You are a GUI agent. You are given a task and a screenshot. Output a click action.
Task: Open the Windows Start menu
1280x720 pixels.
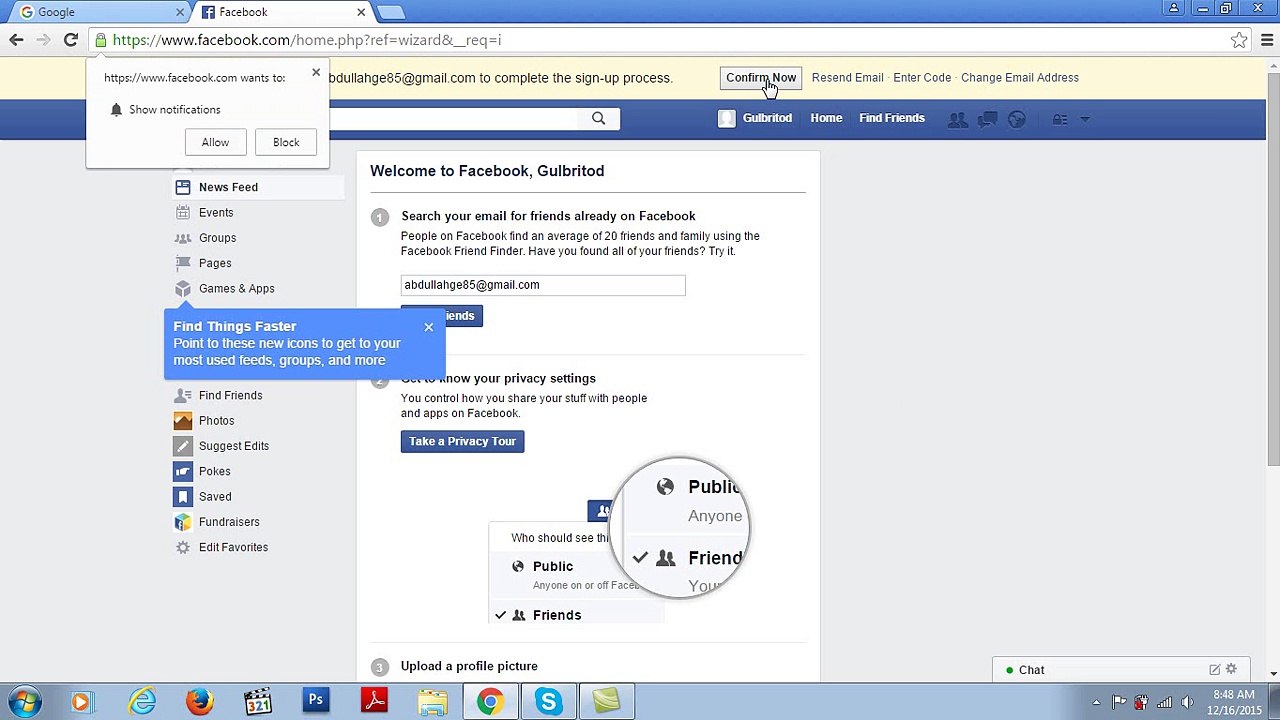24,701
